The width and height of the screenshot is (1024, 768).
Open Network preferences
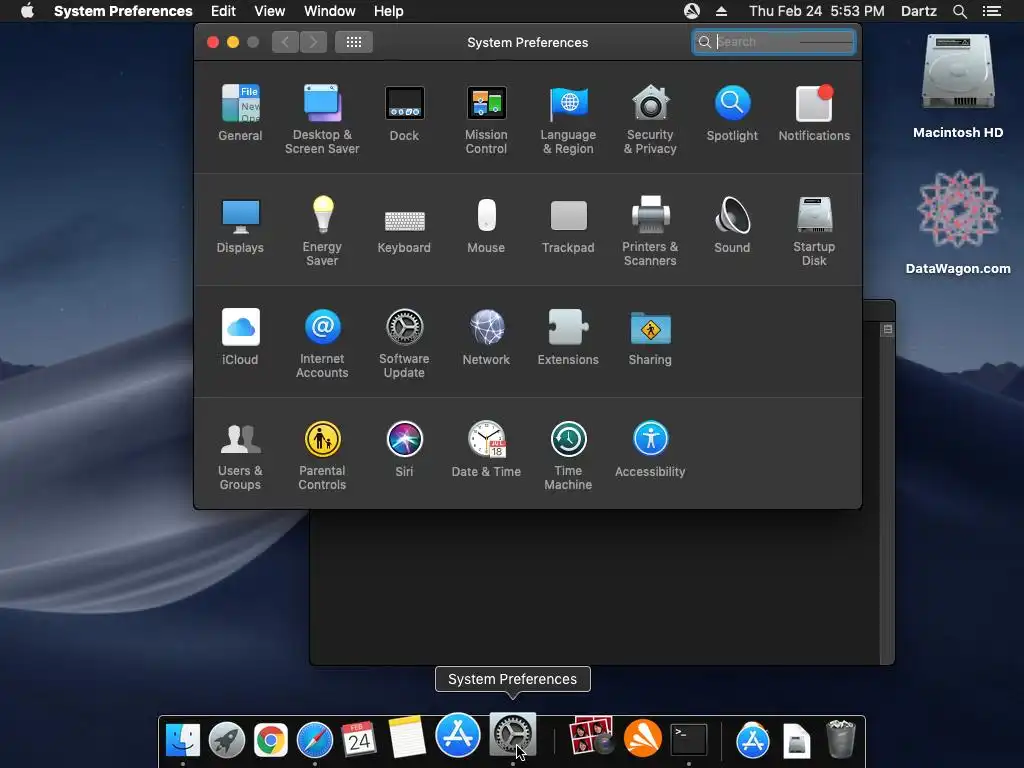(x=486, y=337)
